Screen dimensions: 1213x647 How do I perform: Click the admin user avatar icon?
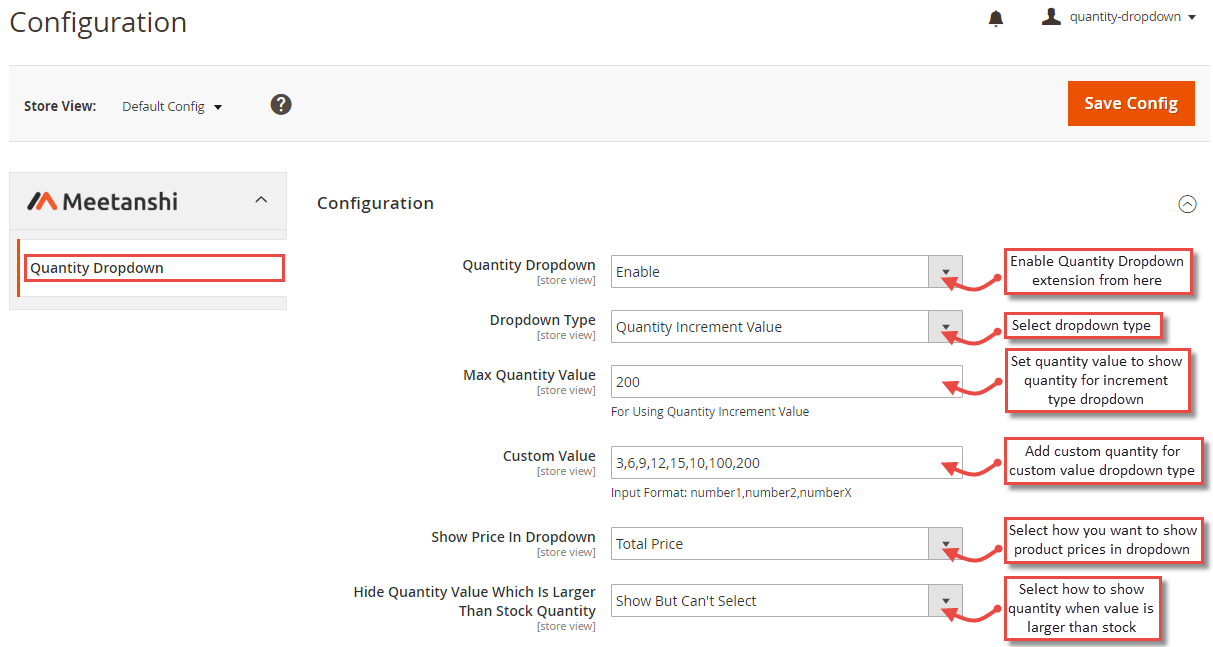tap(1050, 16)
